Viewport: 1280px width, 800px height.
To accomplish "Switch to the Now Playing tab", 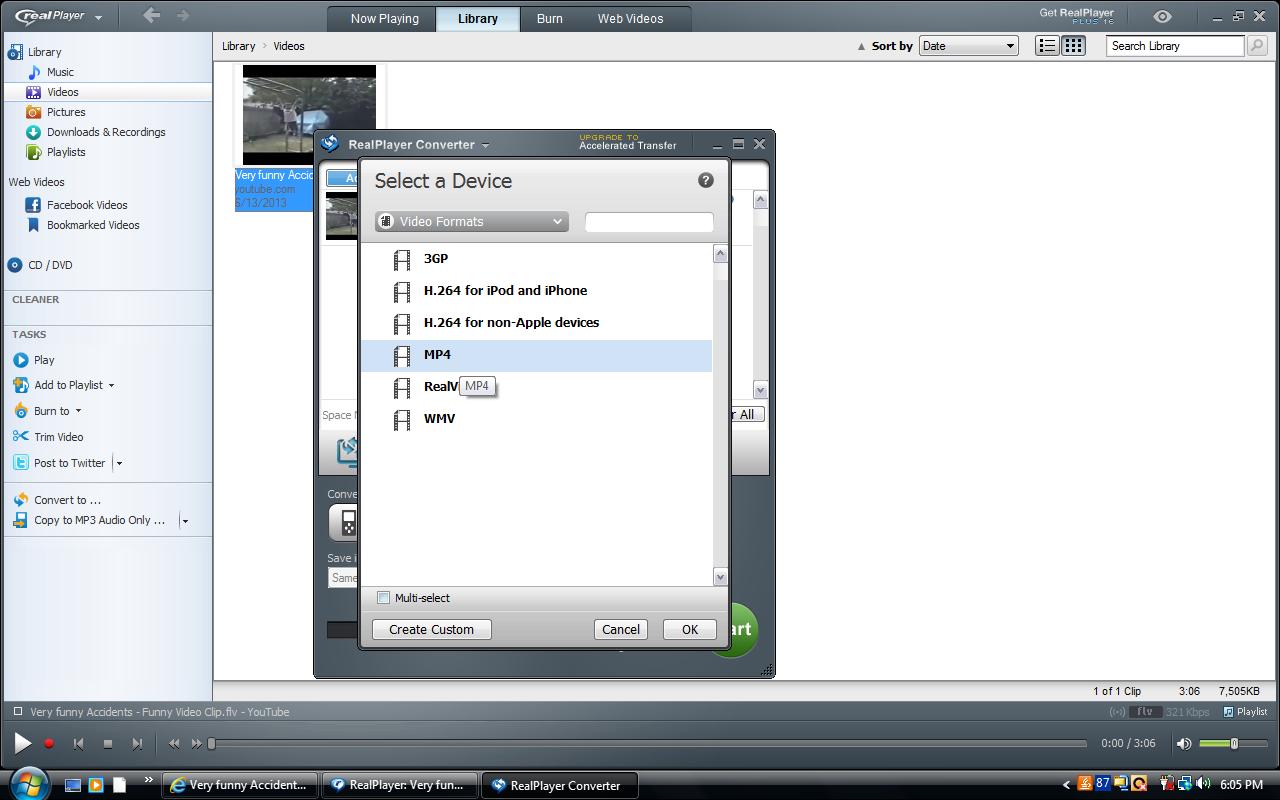I will tap(385, 19).
